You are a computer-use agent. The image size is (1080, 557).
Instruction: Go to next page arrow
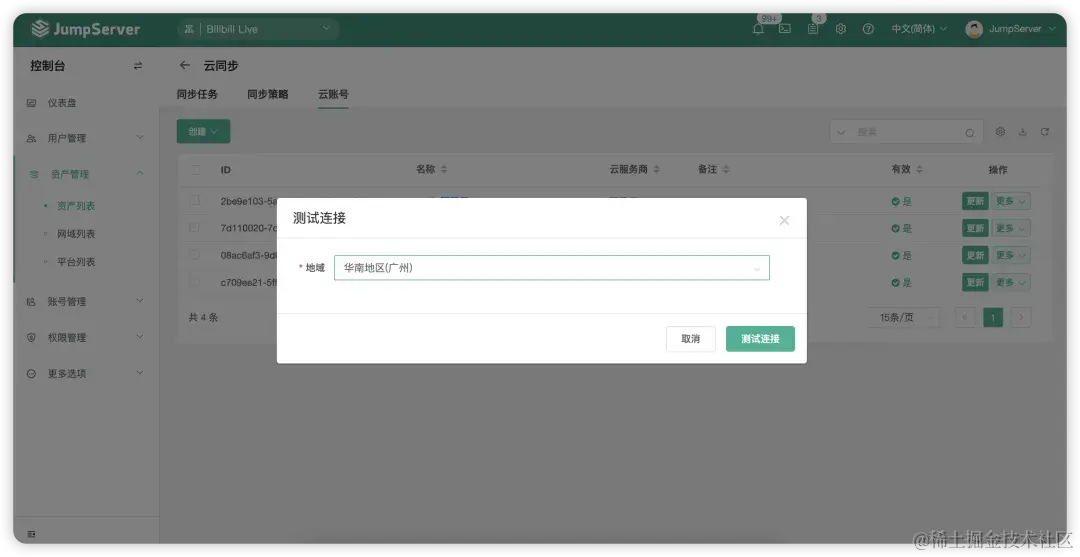click(x=1021, y=317)
